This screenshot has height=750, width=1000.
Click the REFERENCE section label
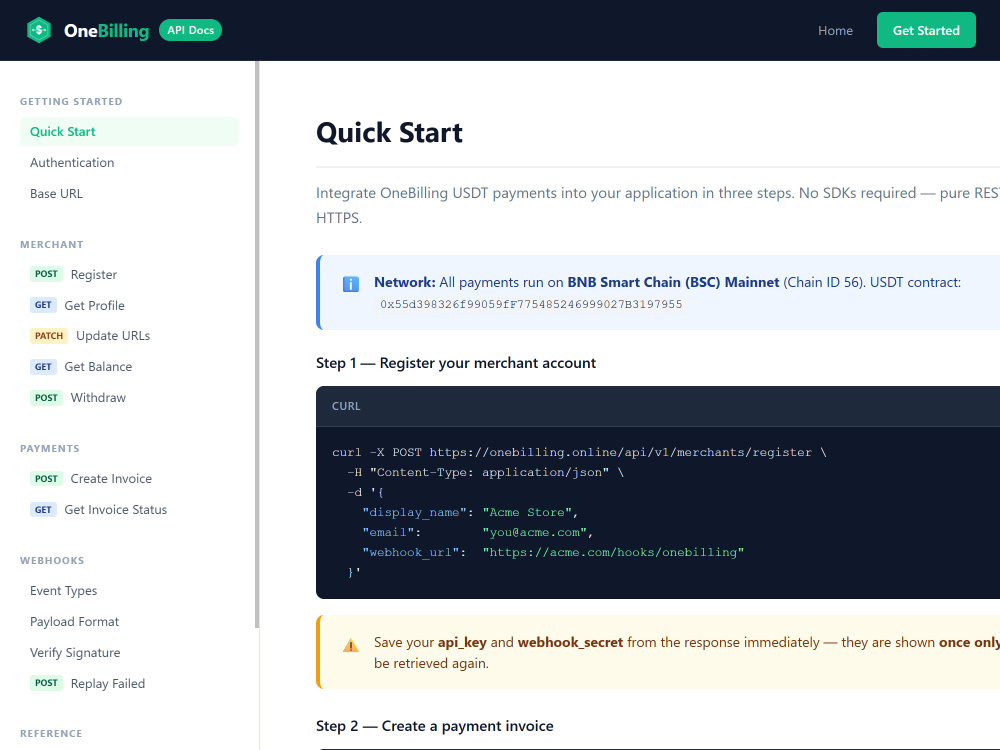point(51,733)
